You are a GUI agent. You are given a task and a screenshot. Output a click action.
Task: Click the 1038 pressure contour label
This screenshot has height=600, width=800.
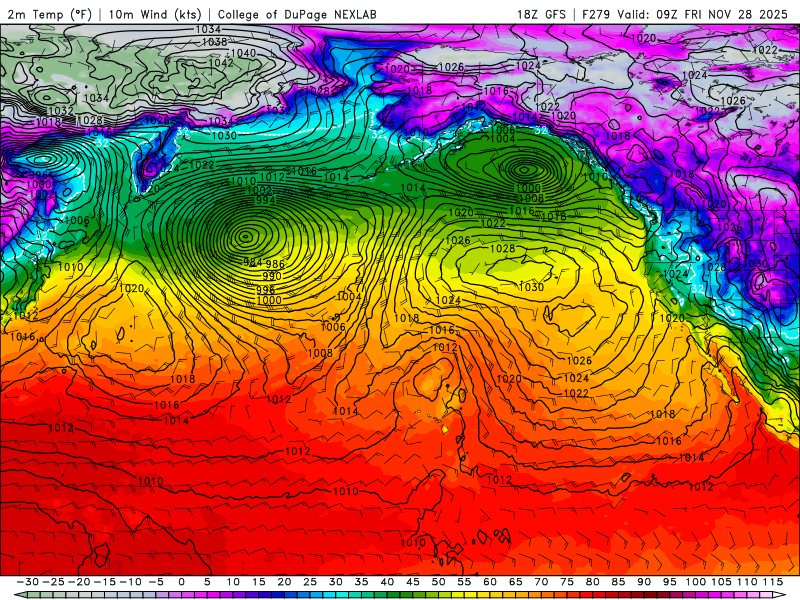[215, 41]
